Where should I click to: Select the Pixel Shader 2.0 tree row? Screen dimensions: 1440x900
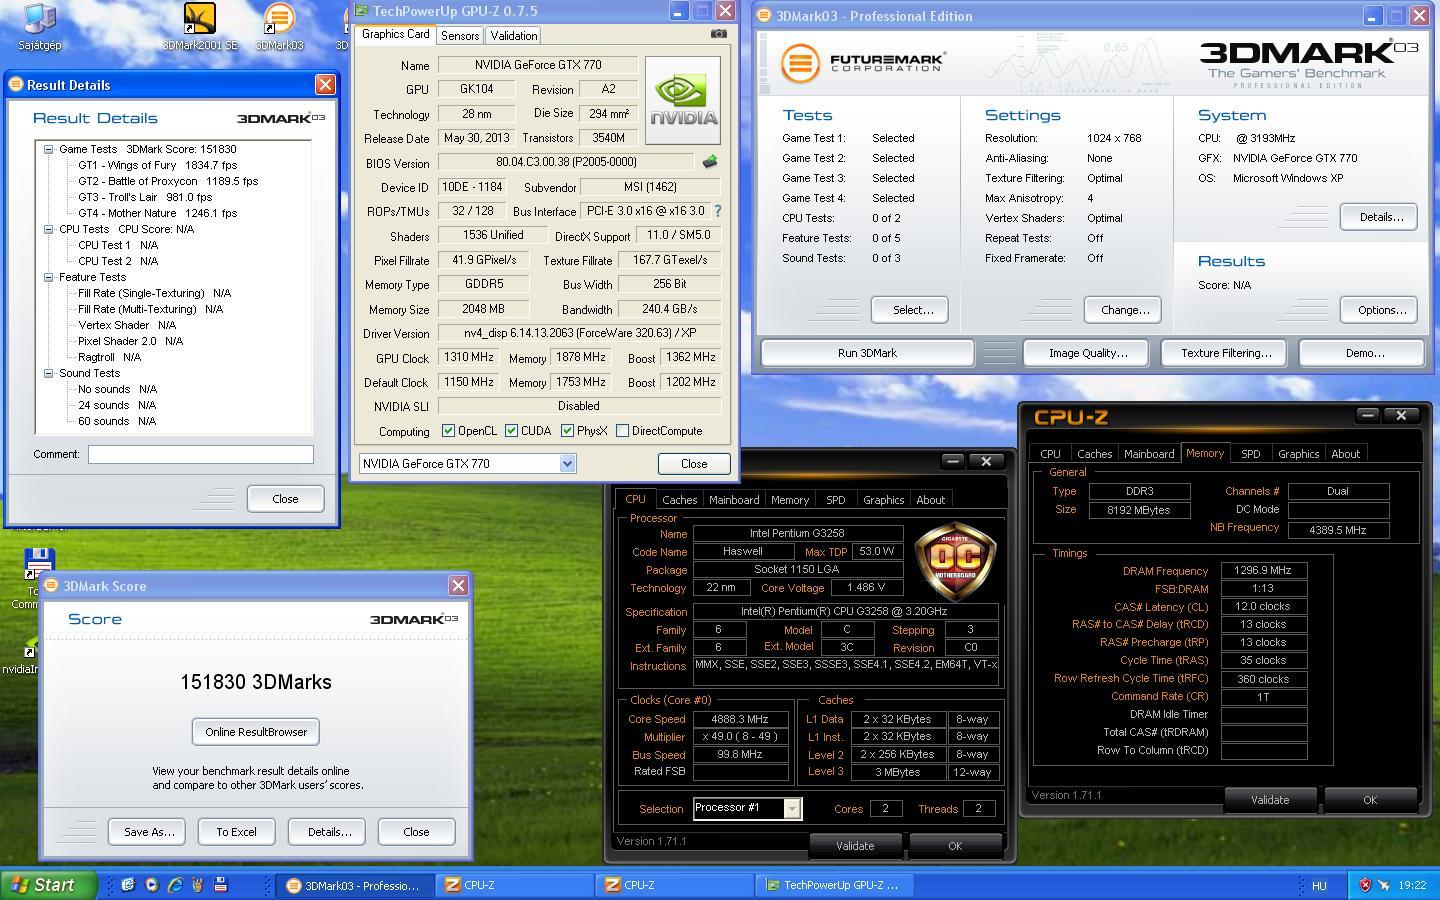pyautogui.click(x=130, y=341)
